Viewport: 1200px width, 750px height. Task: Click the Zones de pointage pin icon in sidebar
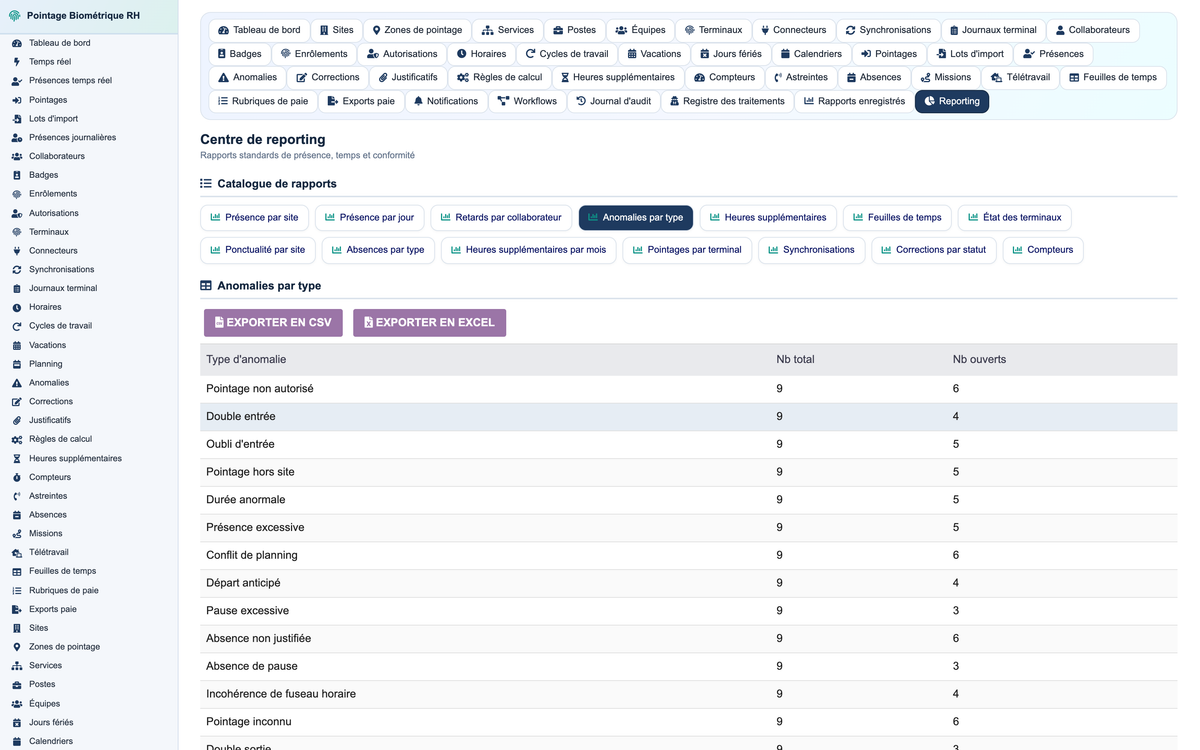[x=17, y=647]
